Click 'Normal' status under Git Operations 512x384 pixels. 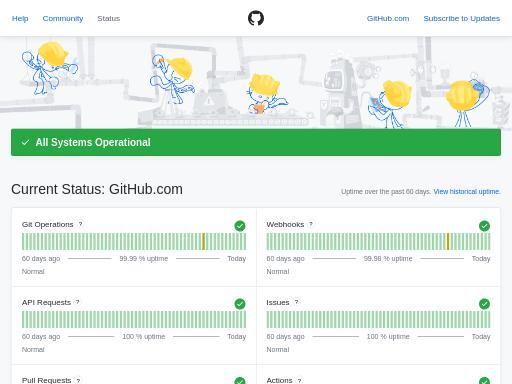(x=33, y=272)
